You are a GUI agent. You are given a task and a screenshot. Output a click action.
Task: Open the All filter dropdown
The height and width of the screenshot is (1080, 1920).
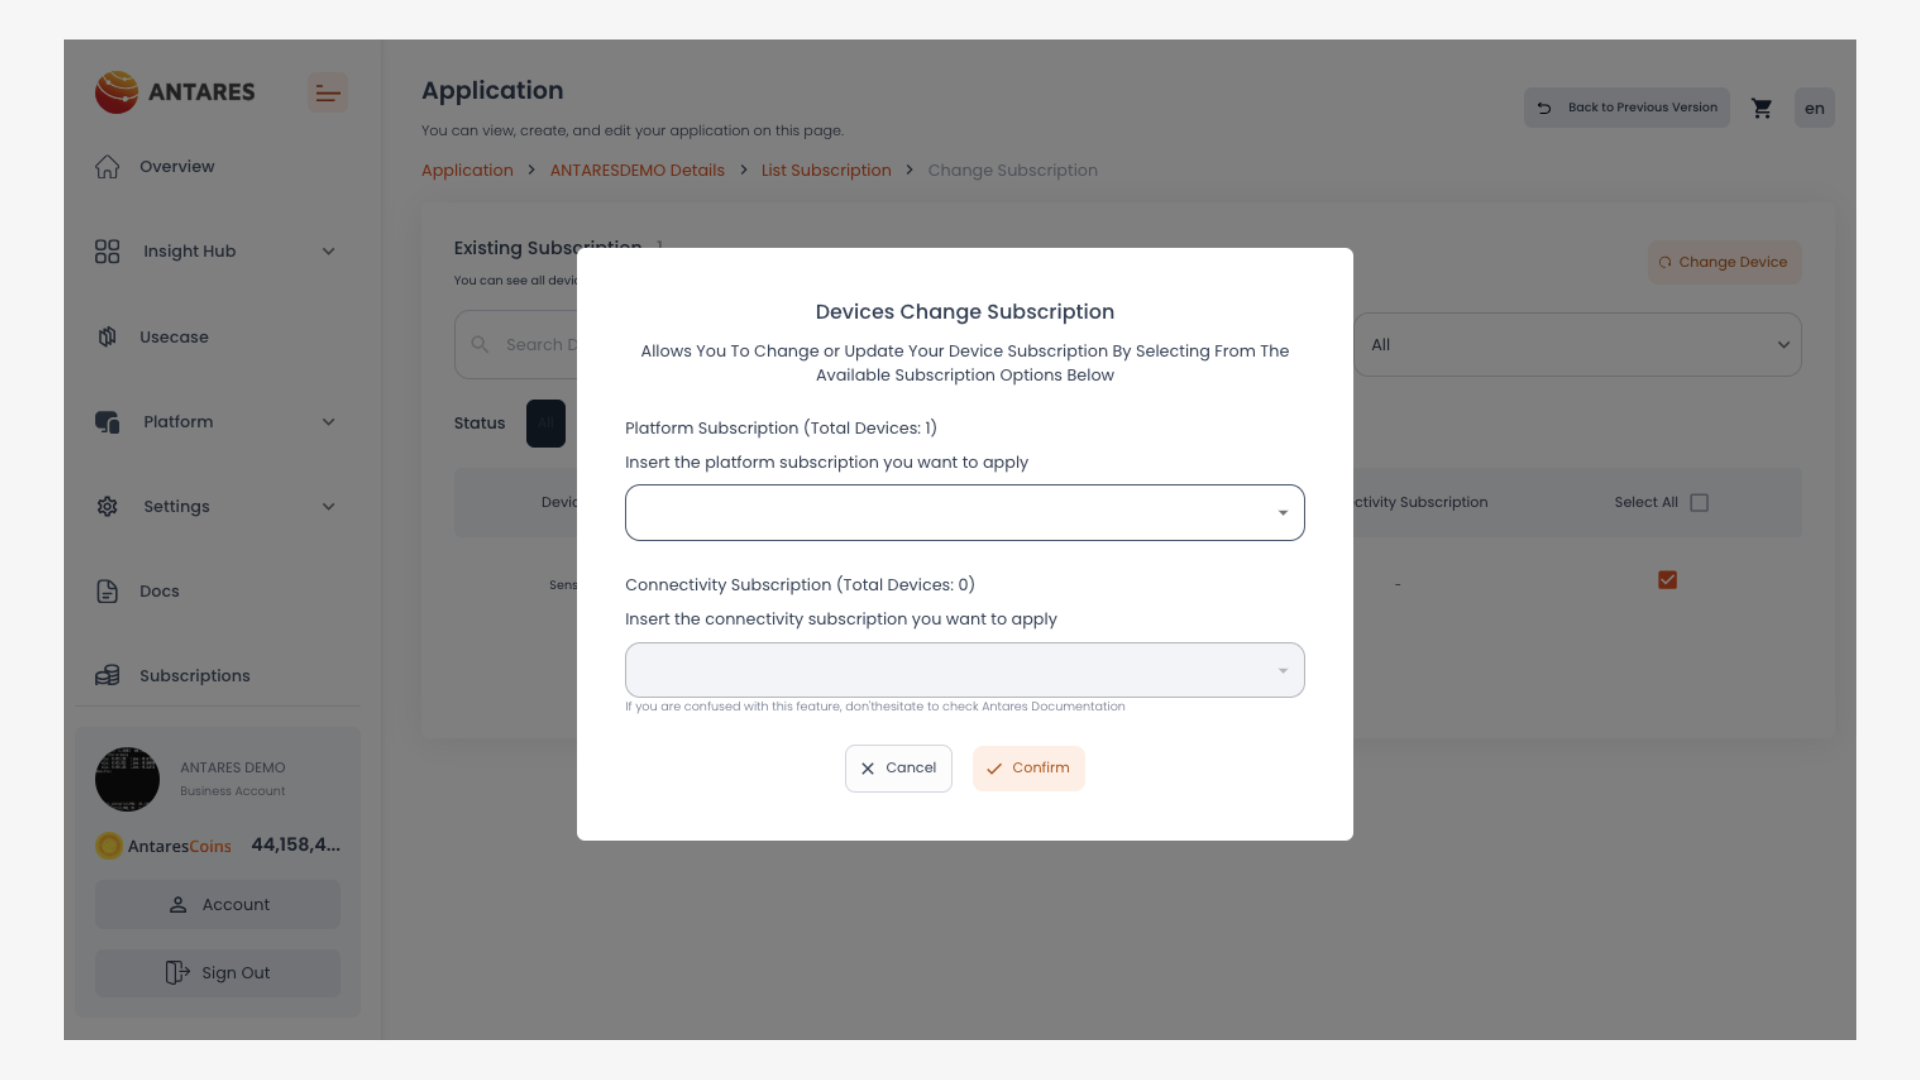[1577, 345]
